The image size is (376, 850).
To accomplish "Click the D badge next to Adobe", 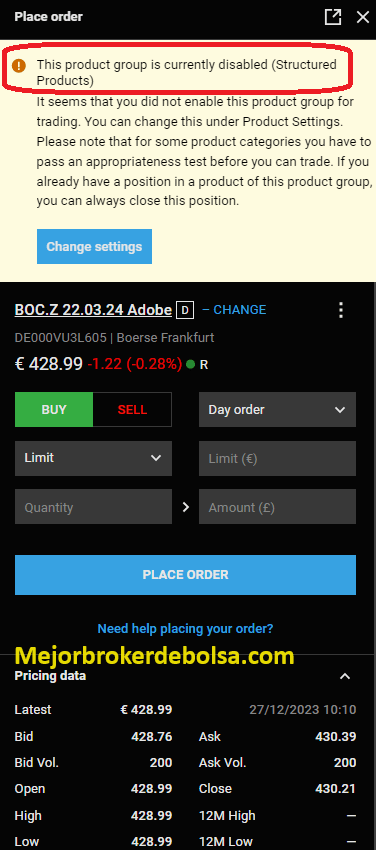I will tap(185, 310).
